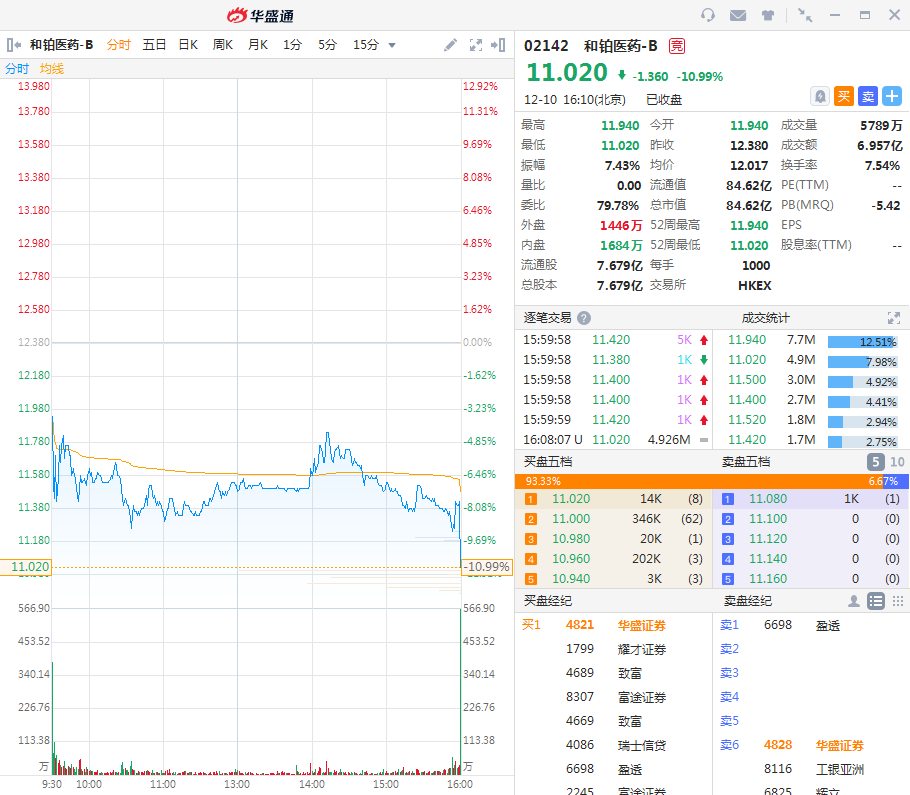Open more timeframe options dropdown arrow
The height and width of the screenshot is (795, 910).
click(x=392, y=45)
